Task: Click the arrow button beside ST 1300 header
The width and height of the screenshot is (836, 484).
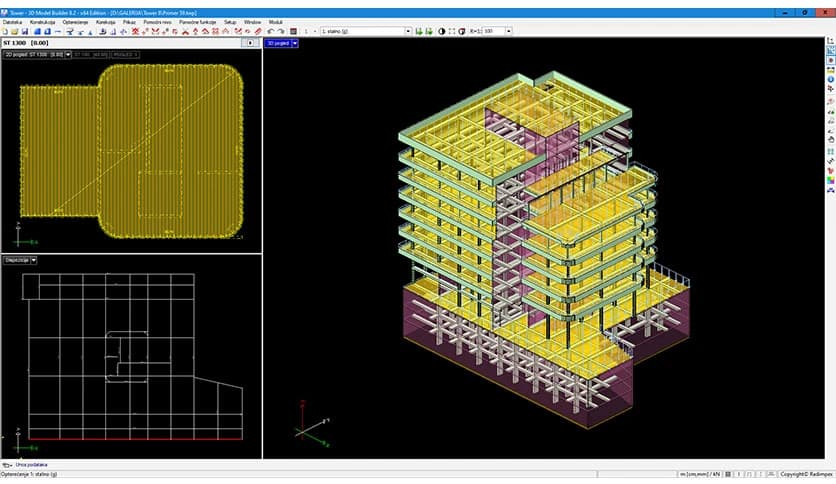Action: click(251, 43)
